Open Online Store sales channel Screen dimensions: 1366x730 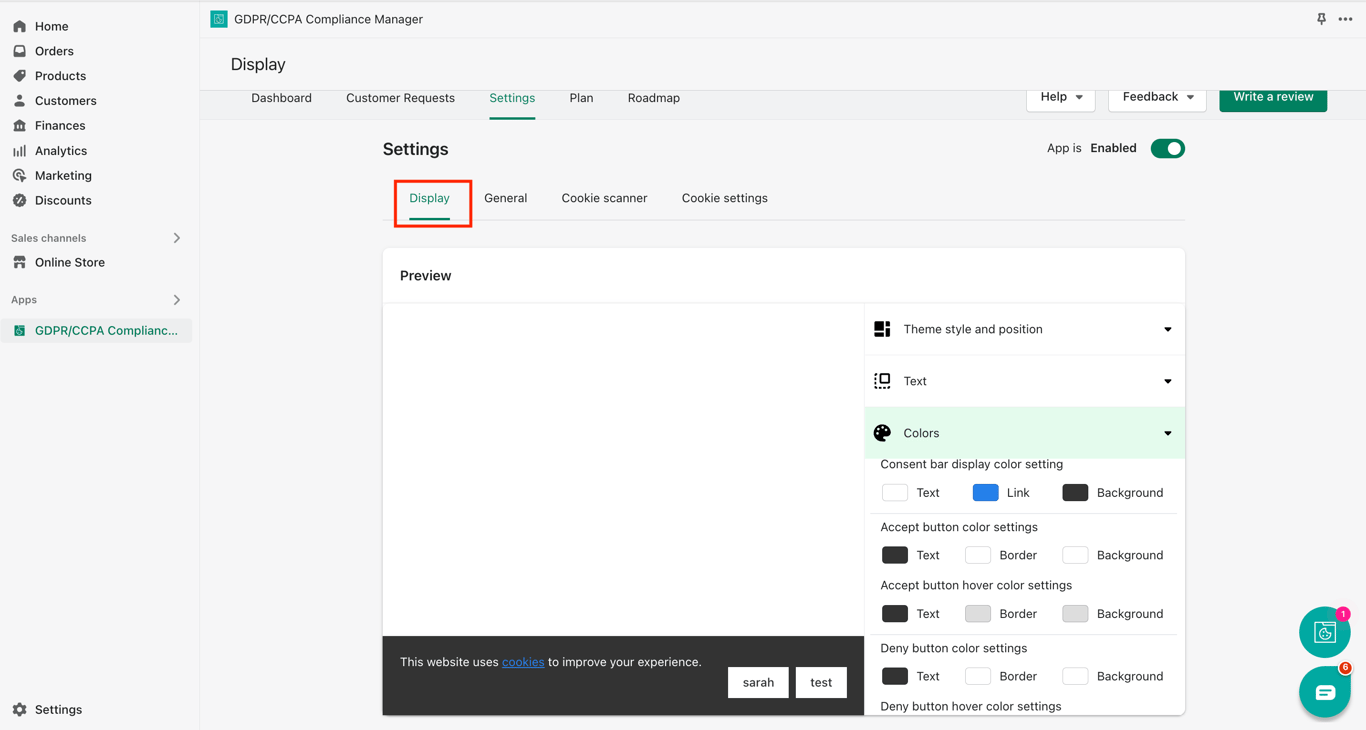(69, 262)
